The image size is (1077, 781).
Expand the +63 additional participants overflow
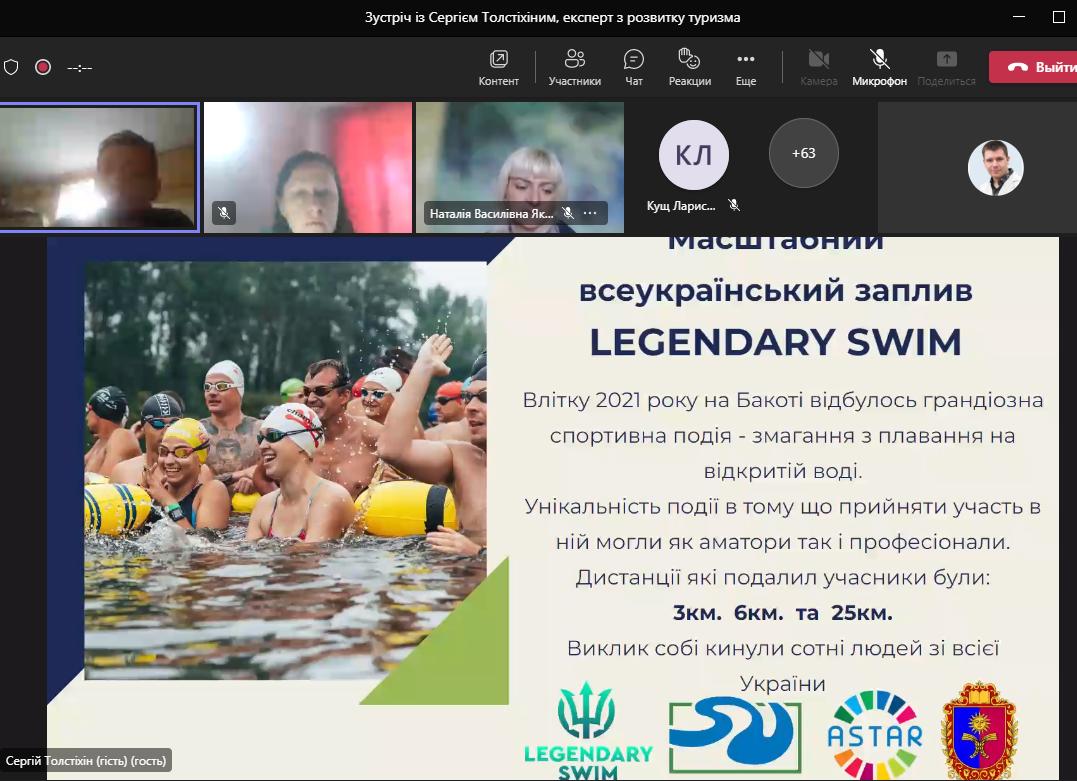point(803,153)
